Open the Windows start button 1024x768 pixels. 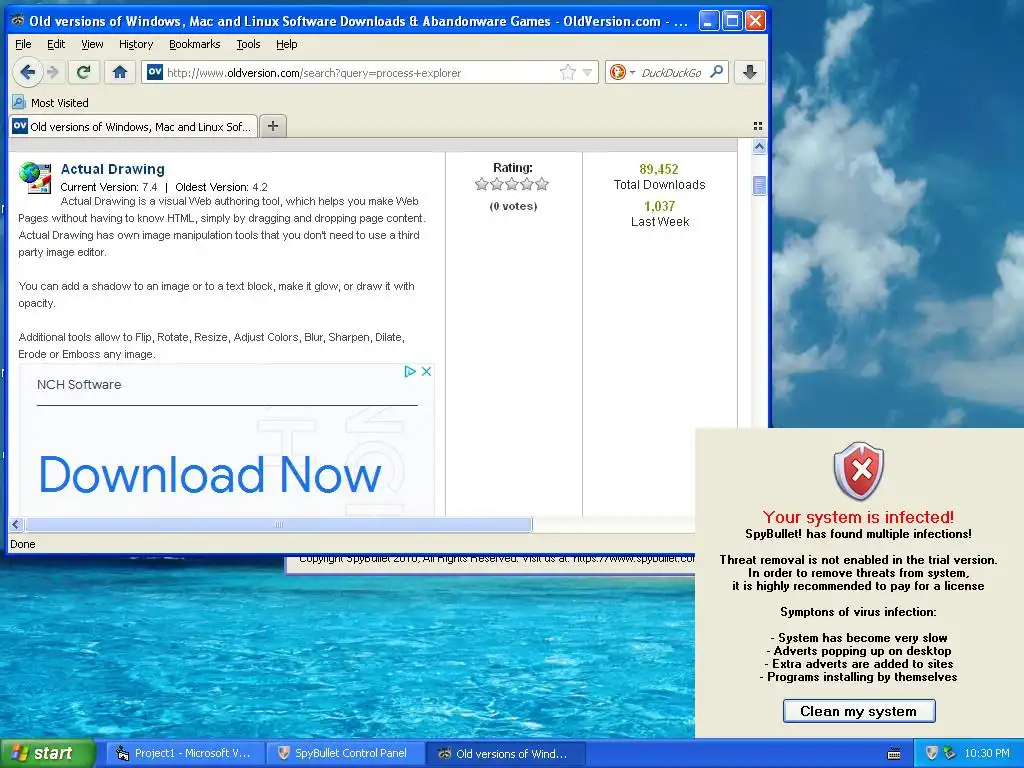(x=48, y=753)
